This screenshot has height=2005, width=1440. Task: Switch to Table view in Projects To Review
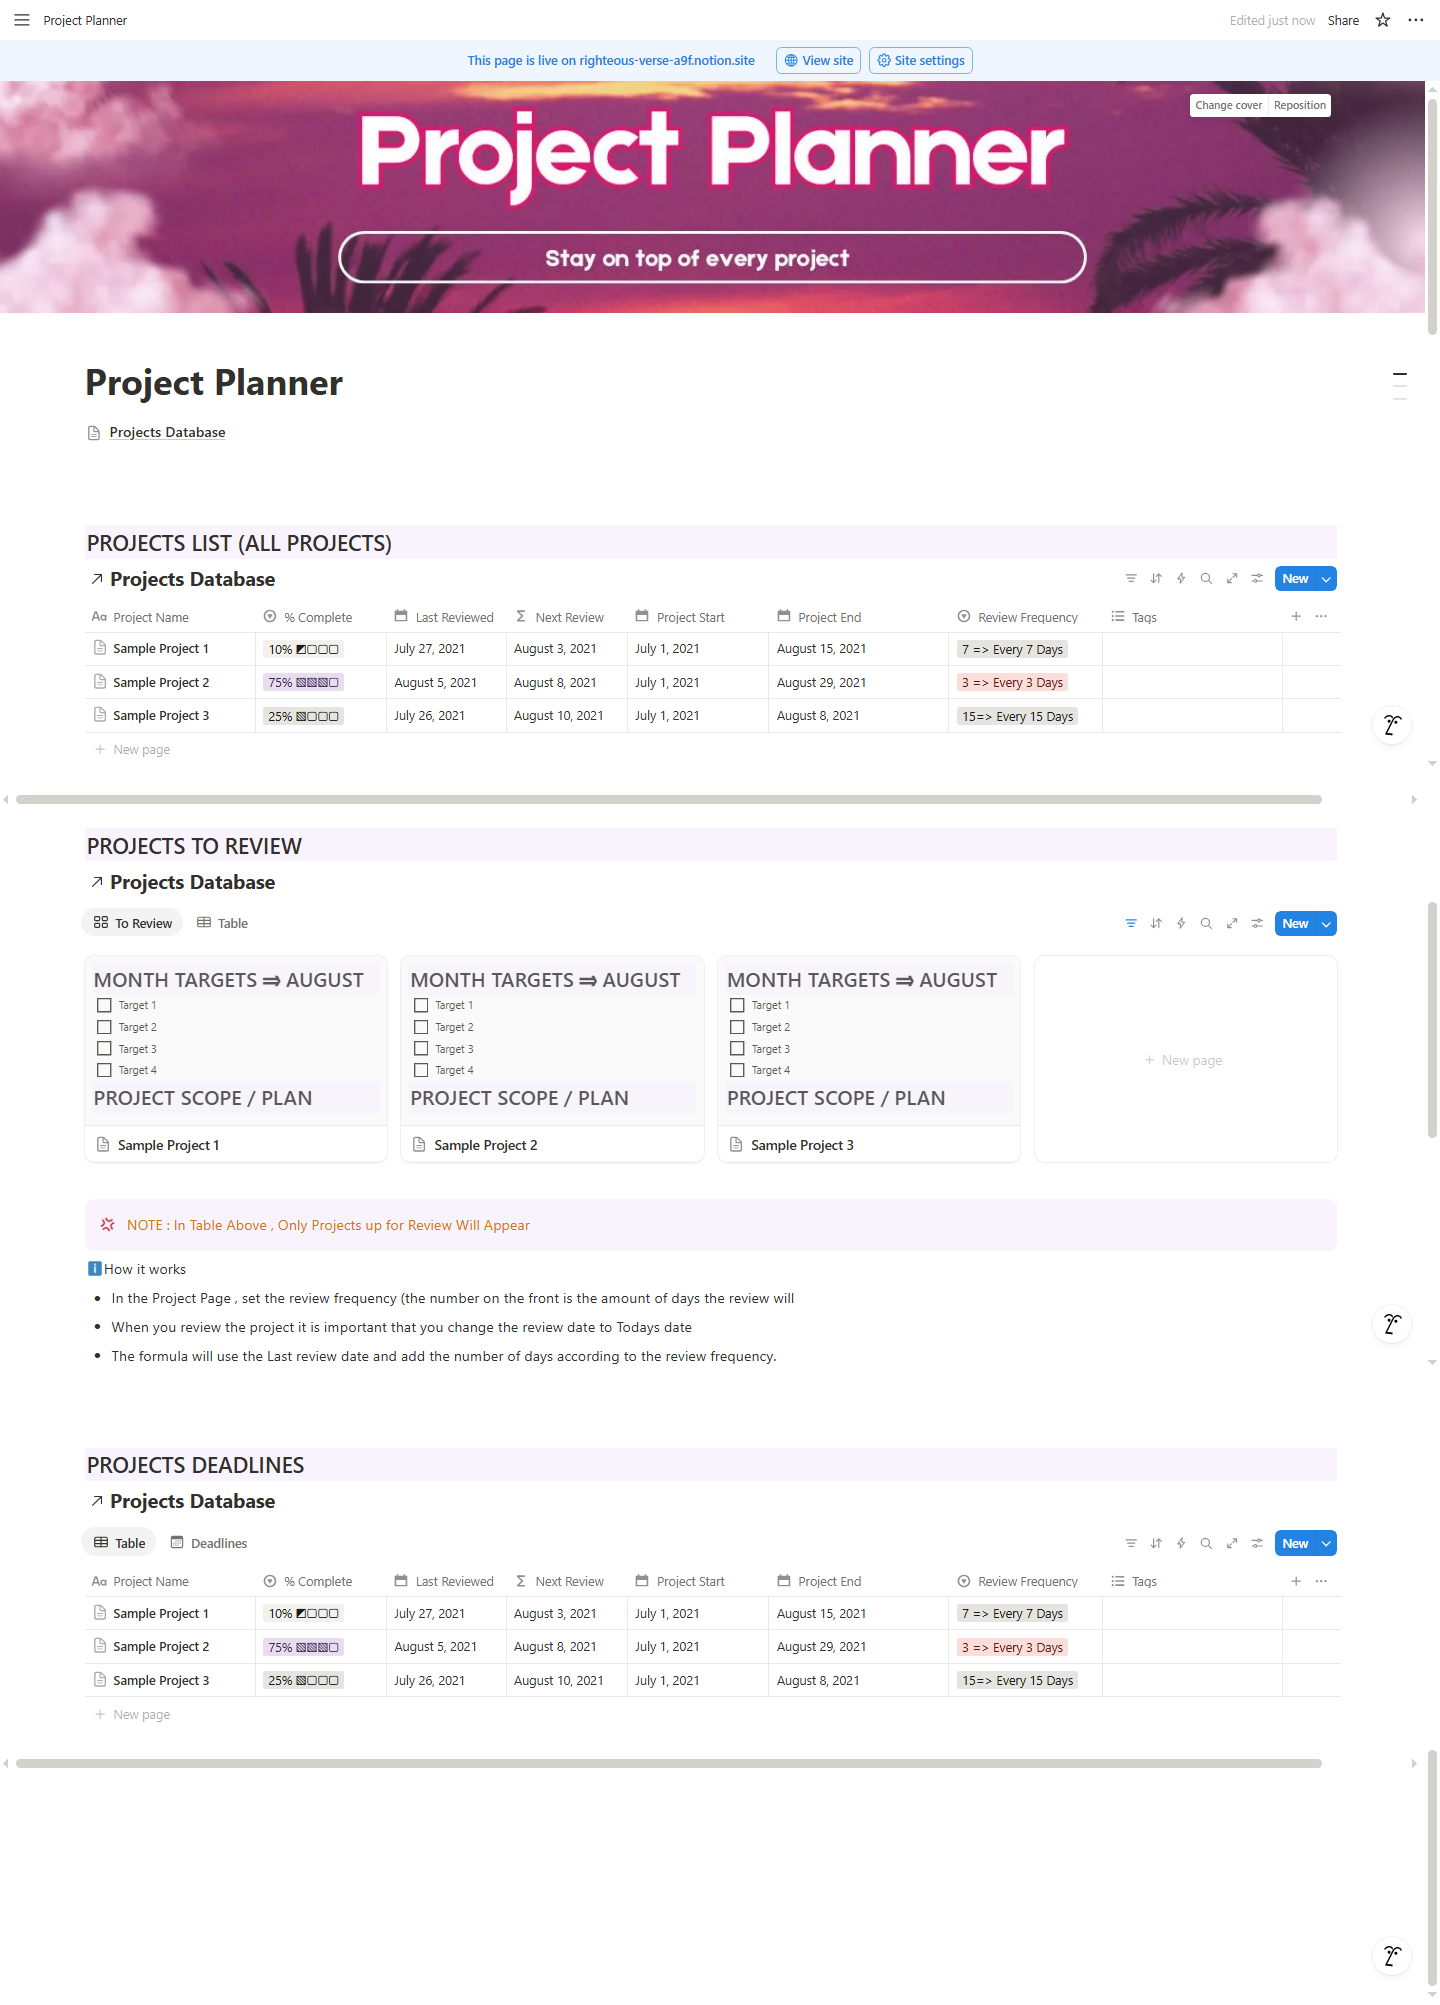tap(223, 924)
